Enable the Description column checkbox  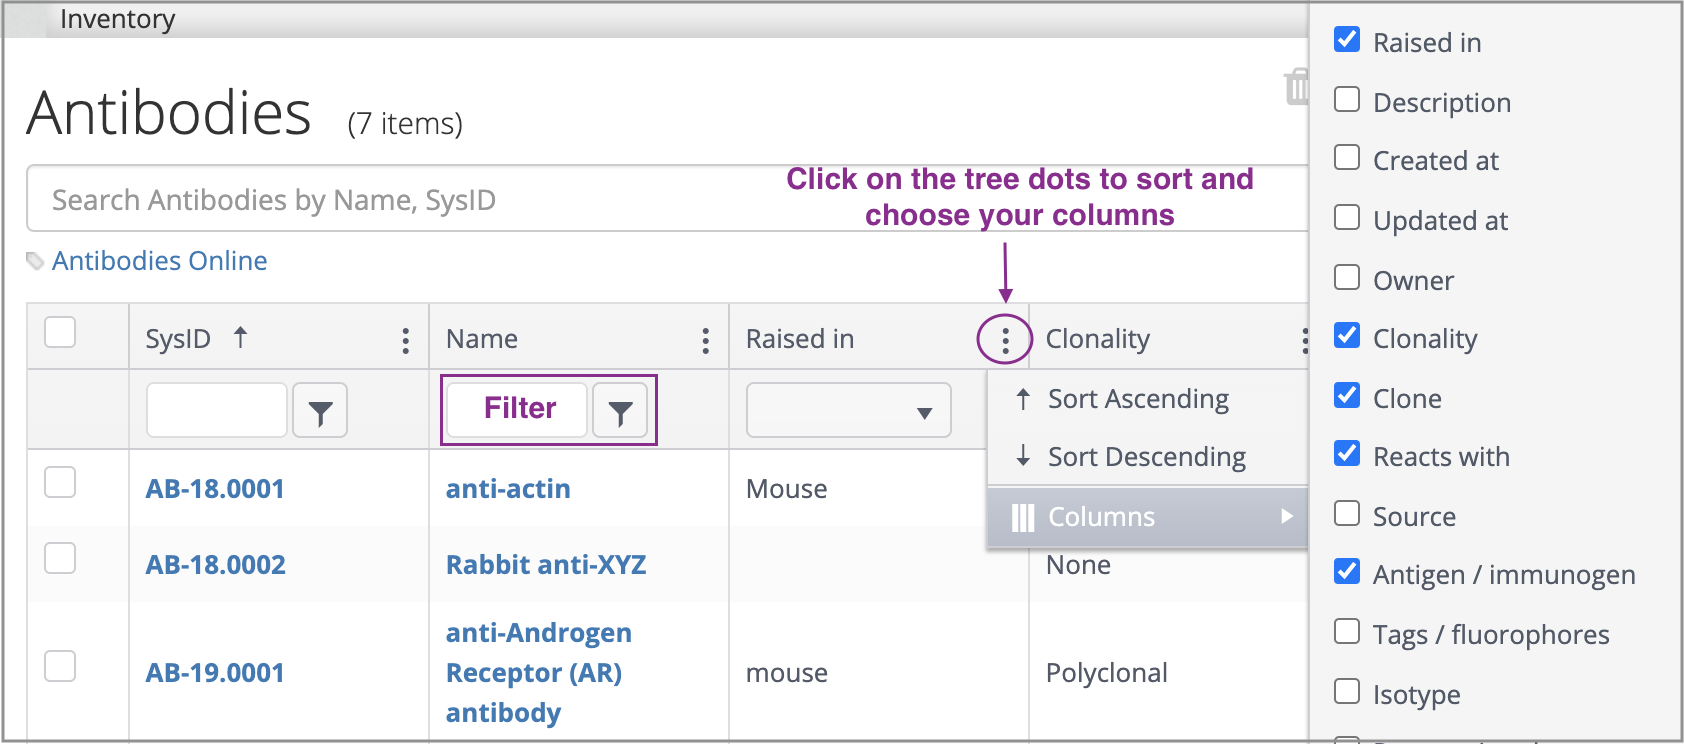tap(1347, 100)
